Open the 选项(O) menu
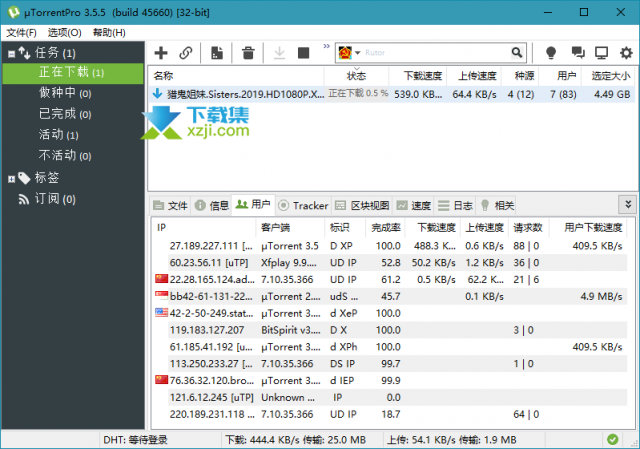 (x=64, y=33)
